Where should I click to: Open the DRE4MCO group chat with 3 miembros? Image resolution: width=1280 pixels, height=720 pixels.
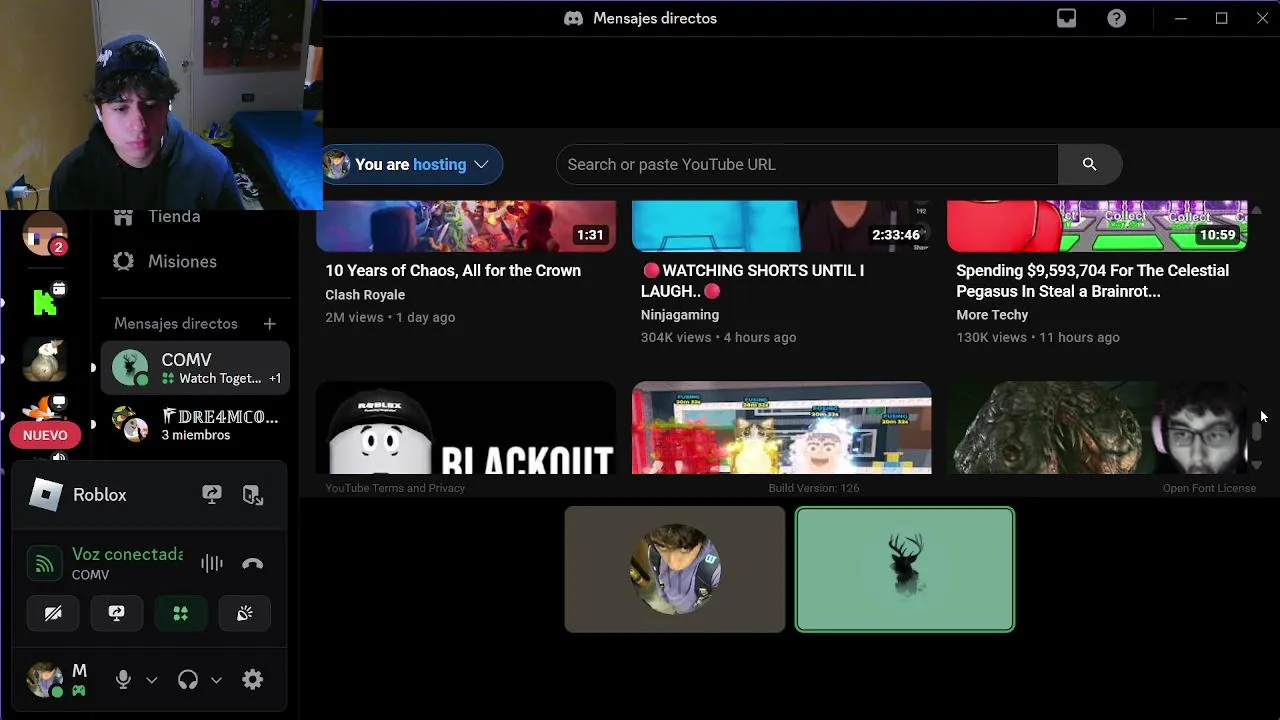[195, 425]
